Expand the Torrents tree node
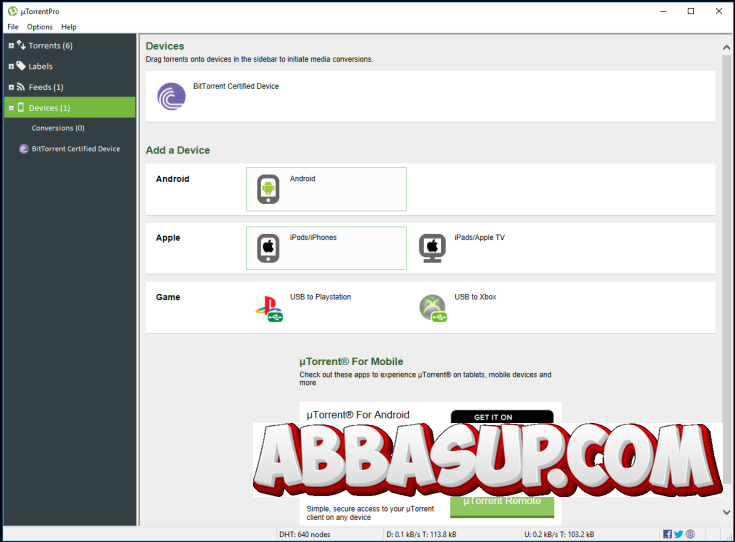The width and height of the screenshot is (735, 542). pos(11,46)
